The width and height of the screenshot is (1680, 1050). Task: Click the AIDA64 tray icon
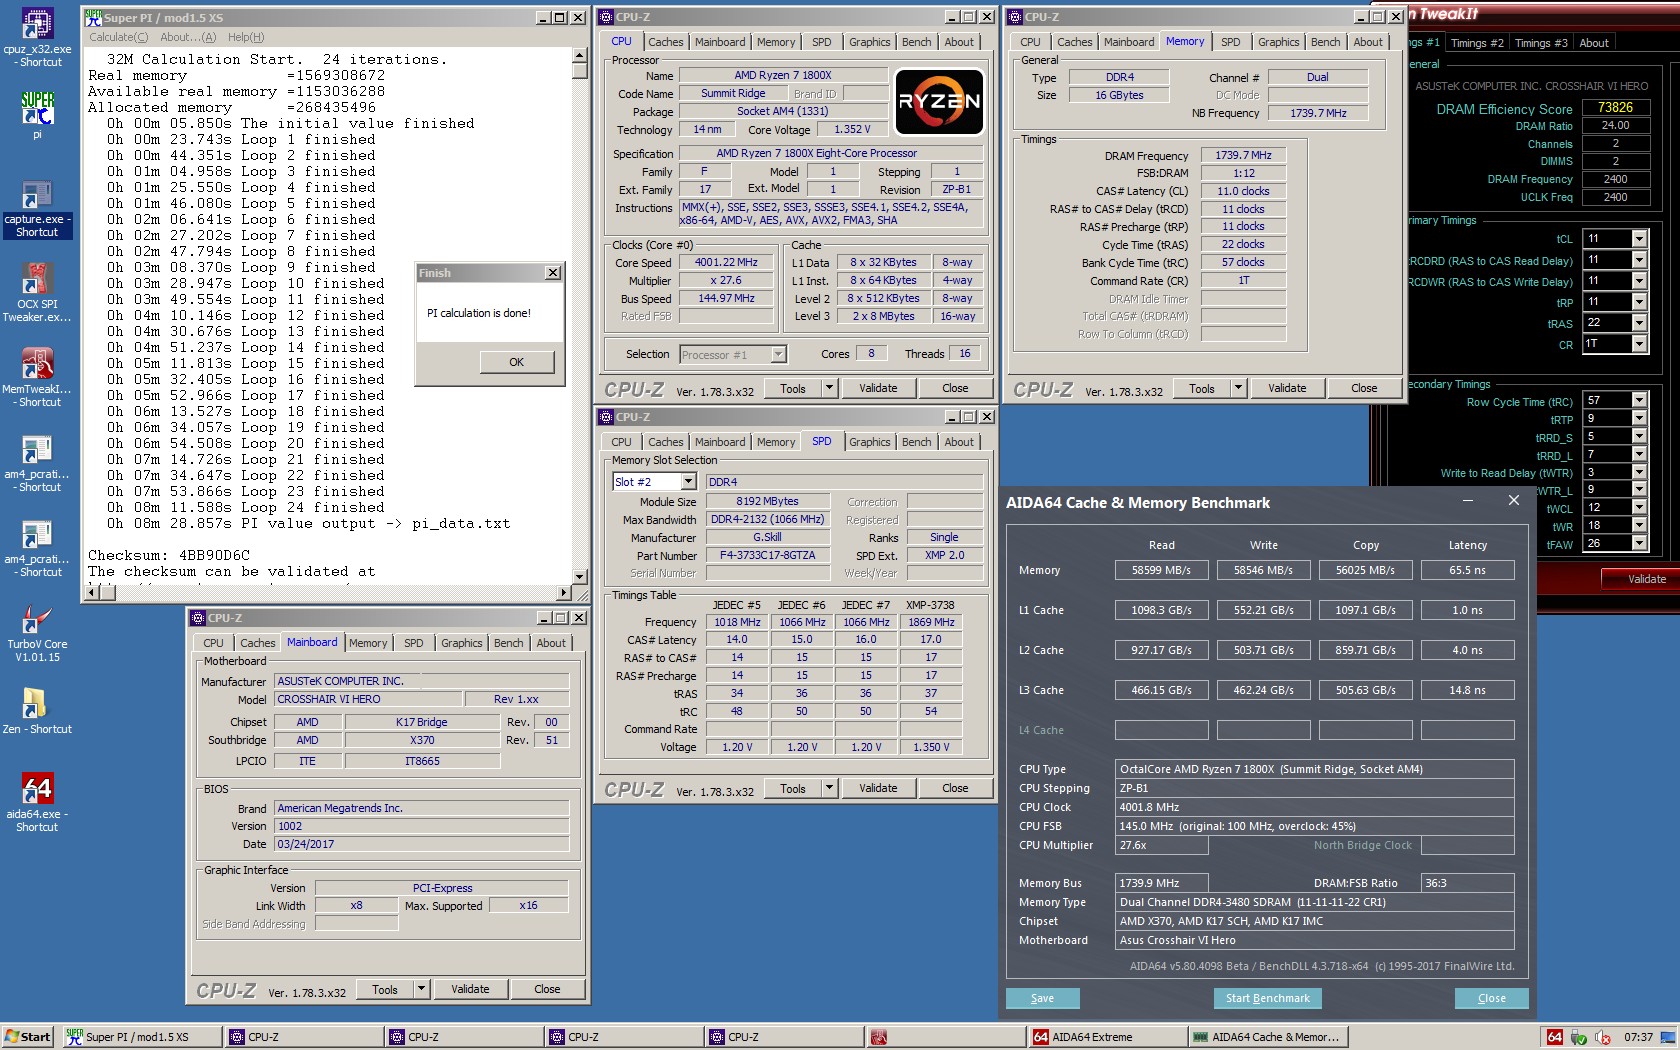pos(1555,1037)
